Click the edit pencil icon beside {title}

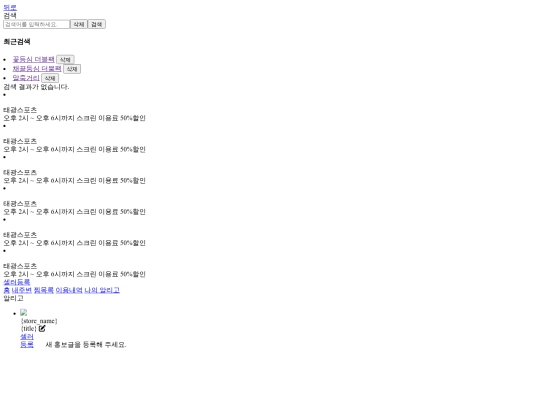click(x=42, y=329)
